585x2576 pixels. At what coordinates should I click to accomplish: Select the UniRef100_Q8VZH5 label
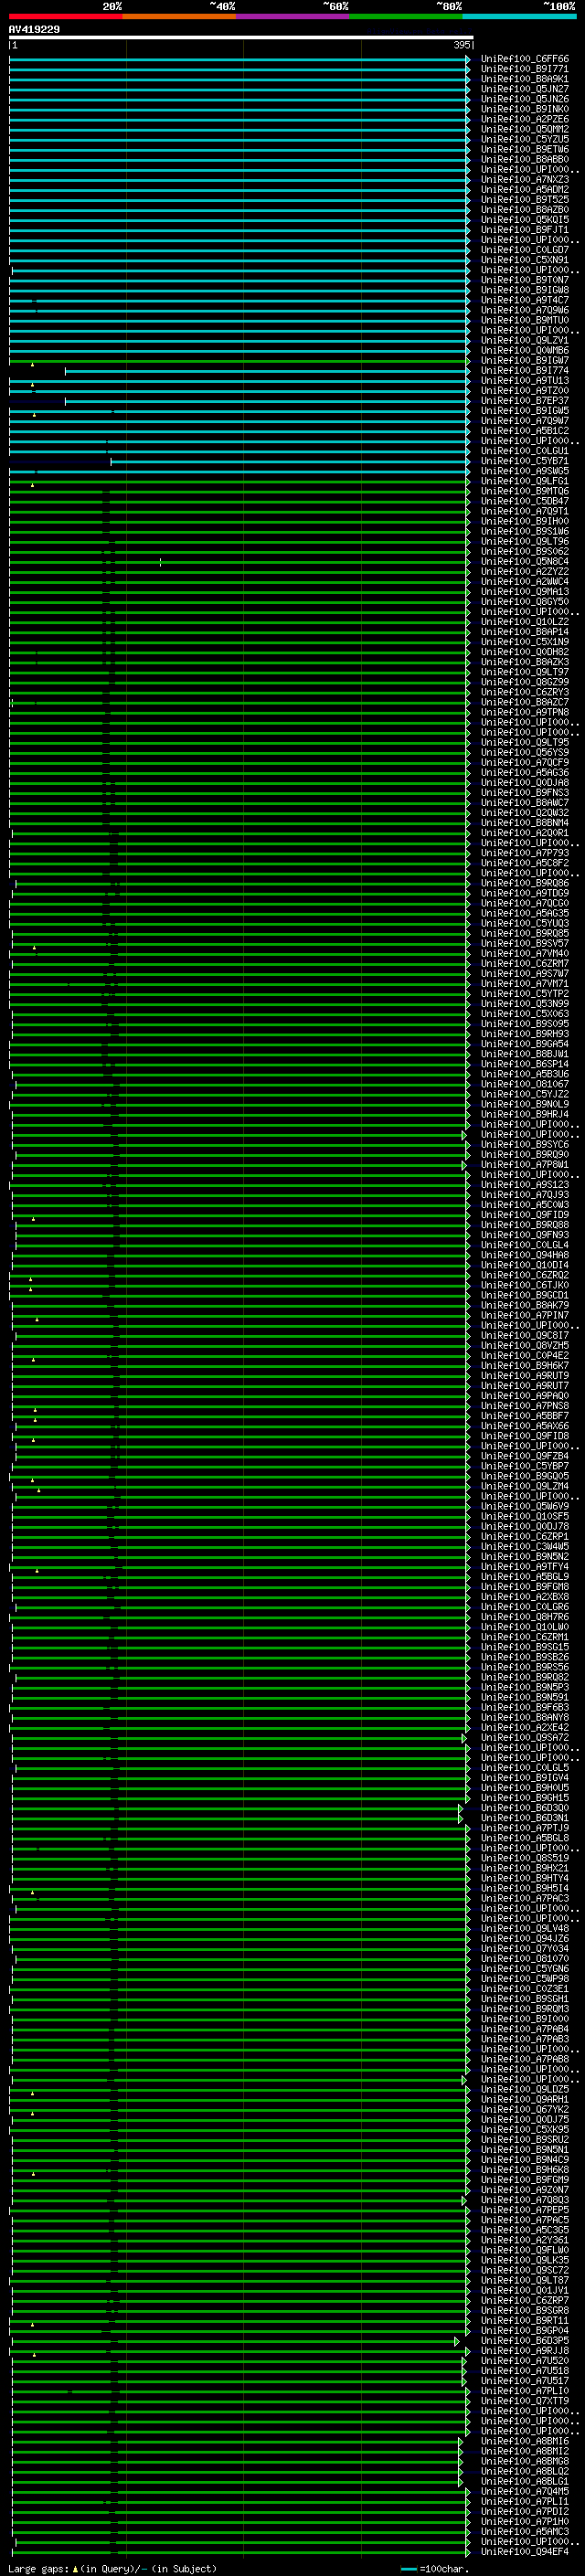[524, 1345]
